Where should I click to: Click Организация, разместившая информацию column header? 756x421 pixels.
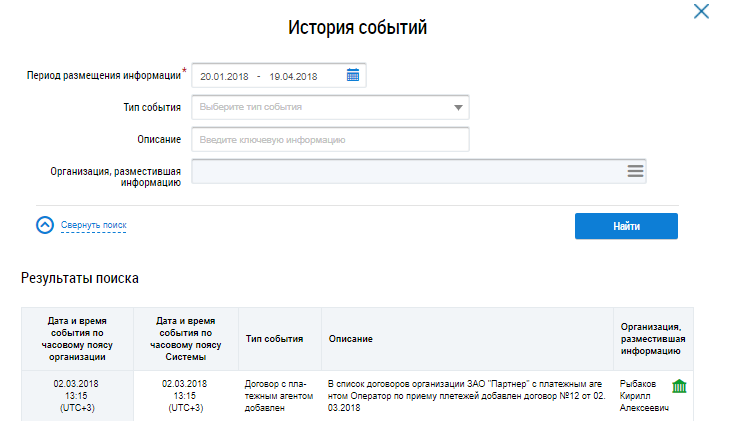click(651, 339)
